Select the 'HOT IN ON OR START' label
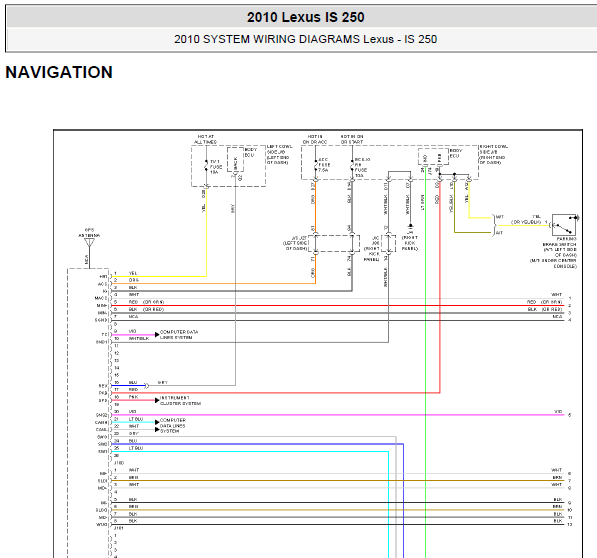597x558 pixels. tap(352, 139)
